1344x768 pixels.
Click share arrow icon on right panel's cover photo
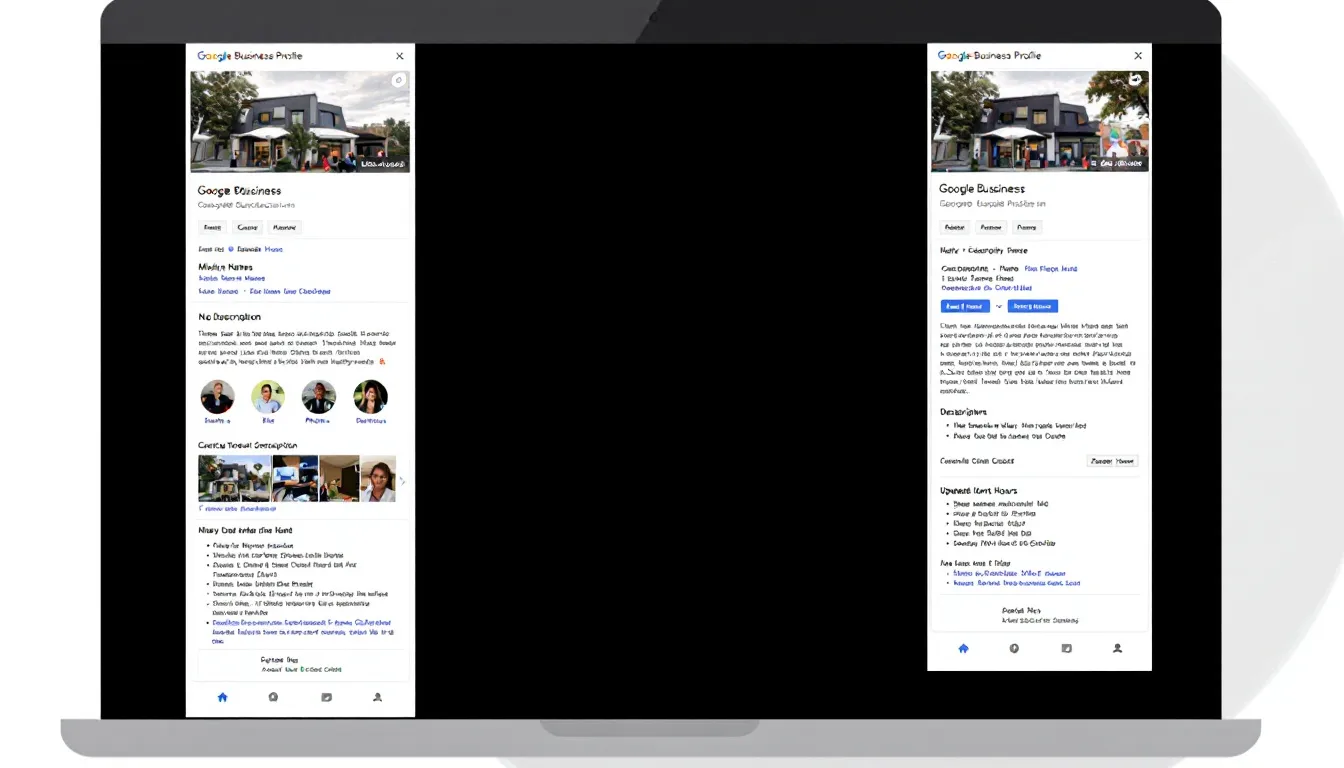point(1136,80)
